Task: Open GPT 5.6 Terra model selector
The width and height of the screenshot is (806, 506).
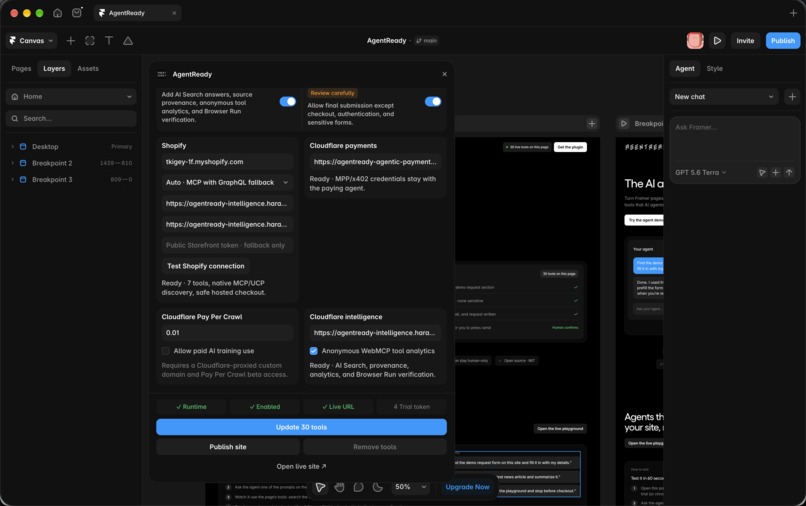Action: point(700,172)
